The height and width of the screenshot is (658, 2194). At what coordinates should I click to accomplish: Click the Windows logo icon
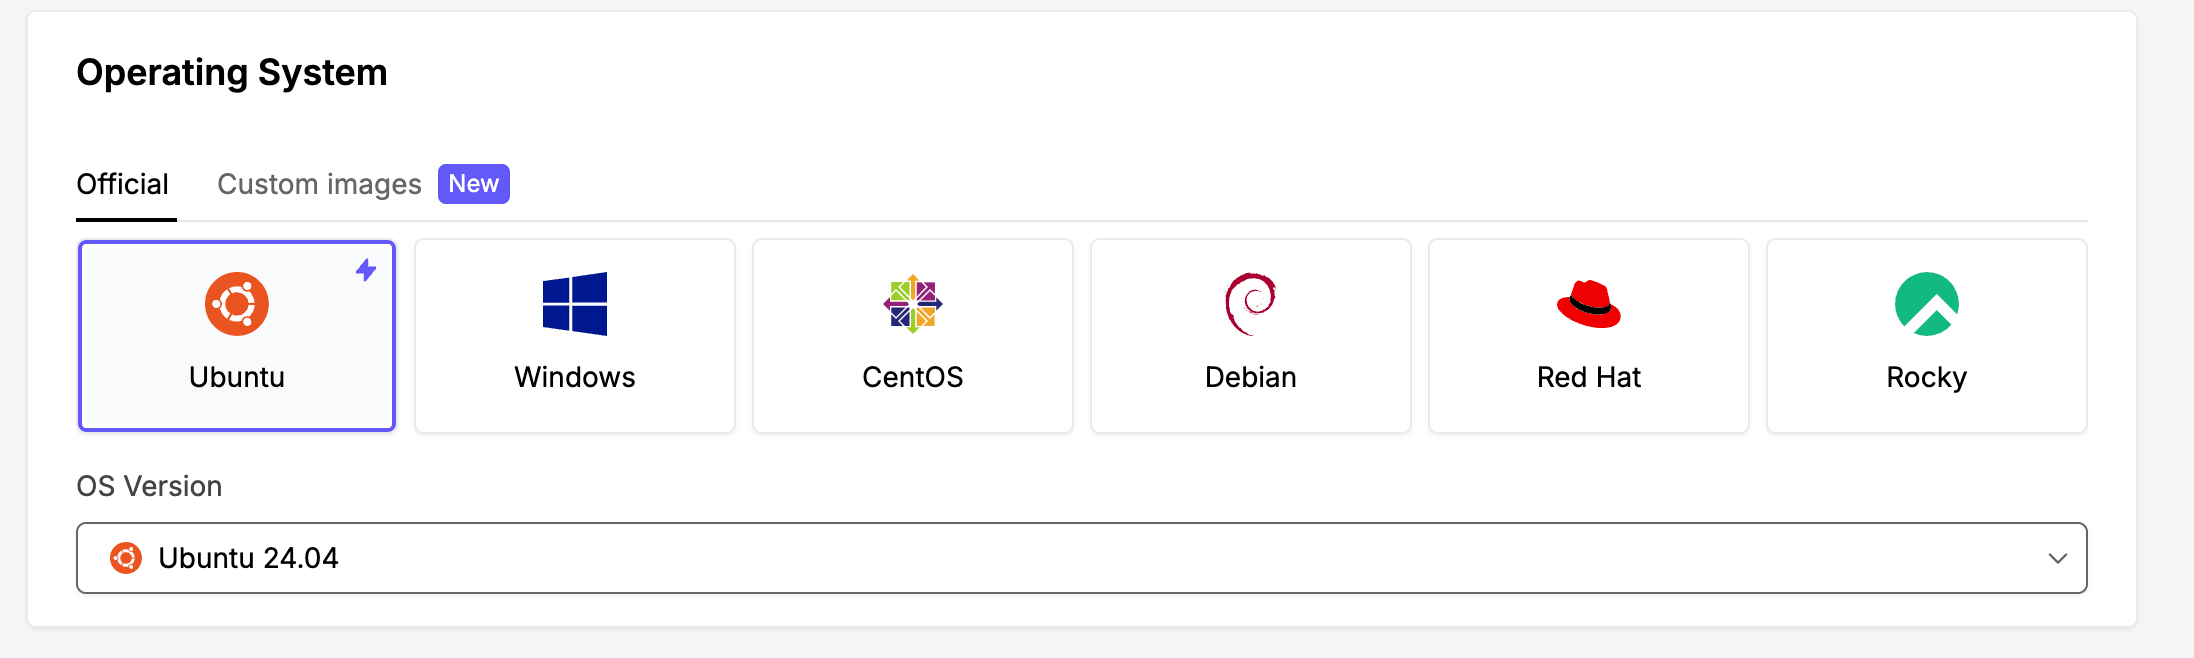[x=575, y=304]
